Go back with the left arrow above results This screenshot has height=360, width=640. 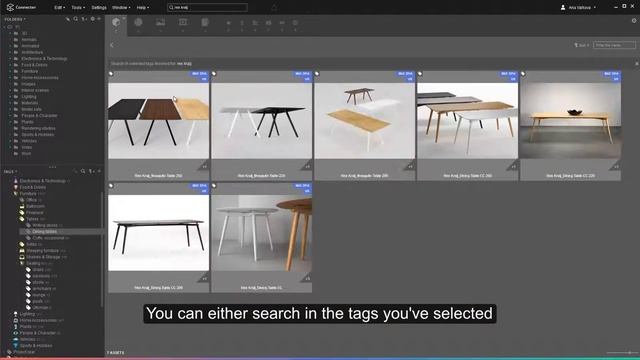click(x=112, y=45)
